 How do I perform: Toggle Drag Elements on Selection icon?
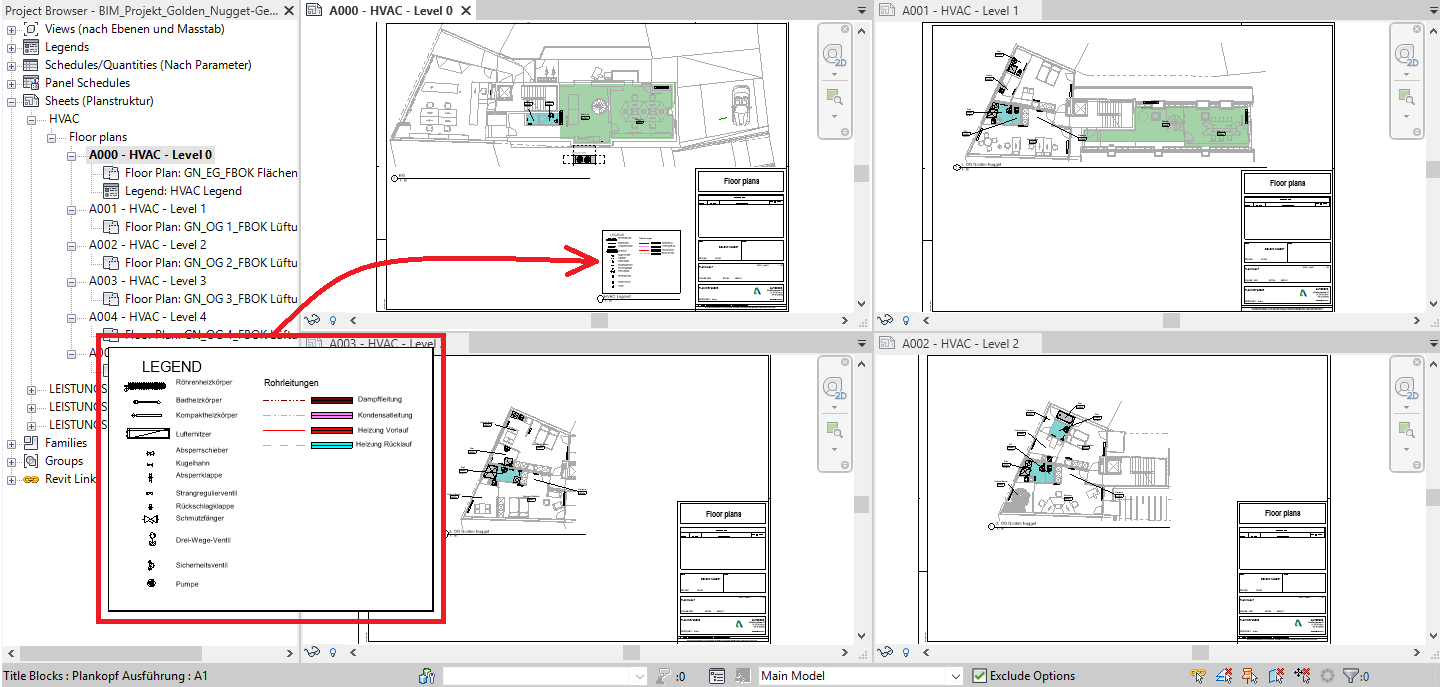1301,676
